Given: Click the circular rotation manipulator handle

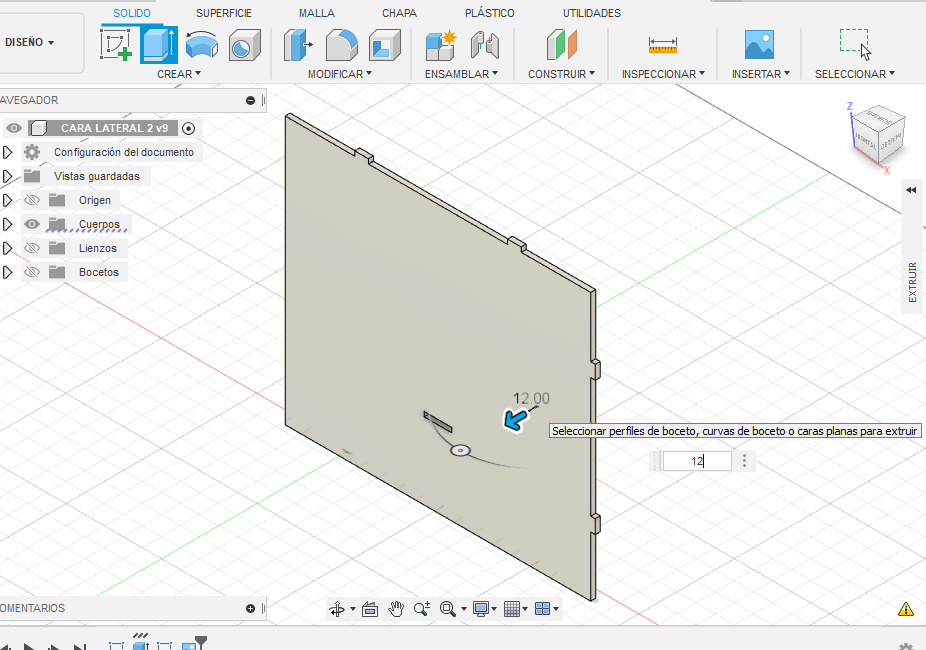Looking at the screenshot, I should [x=460, y=451].
